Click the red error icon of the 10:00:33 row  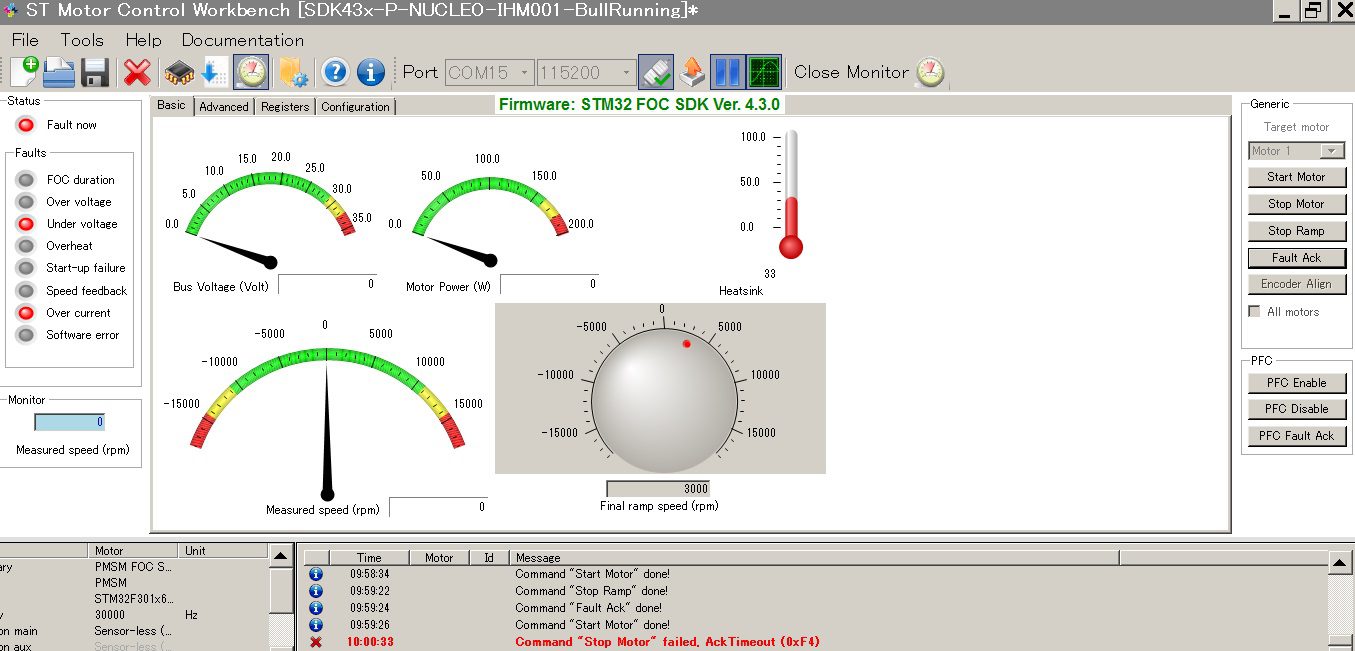pos(316,641)
